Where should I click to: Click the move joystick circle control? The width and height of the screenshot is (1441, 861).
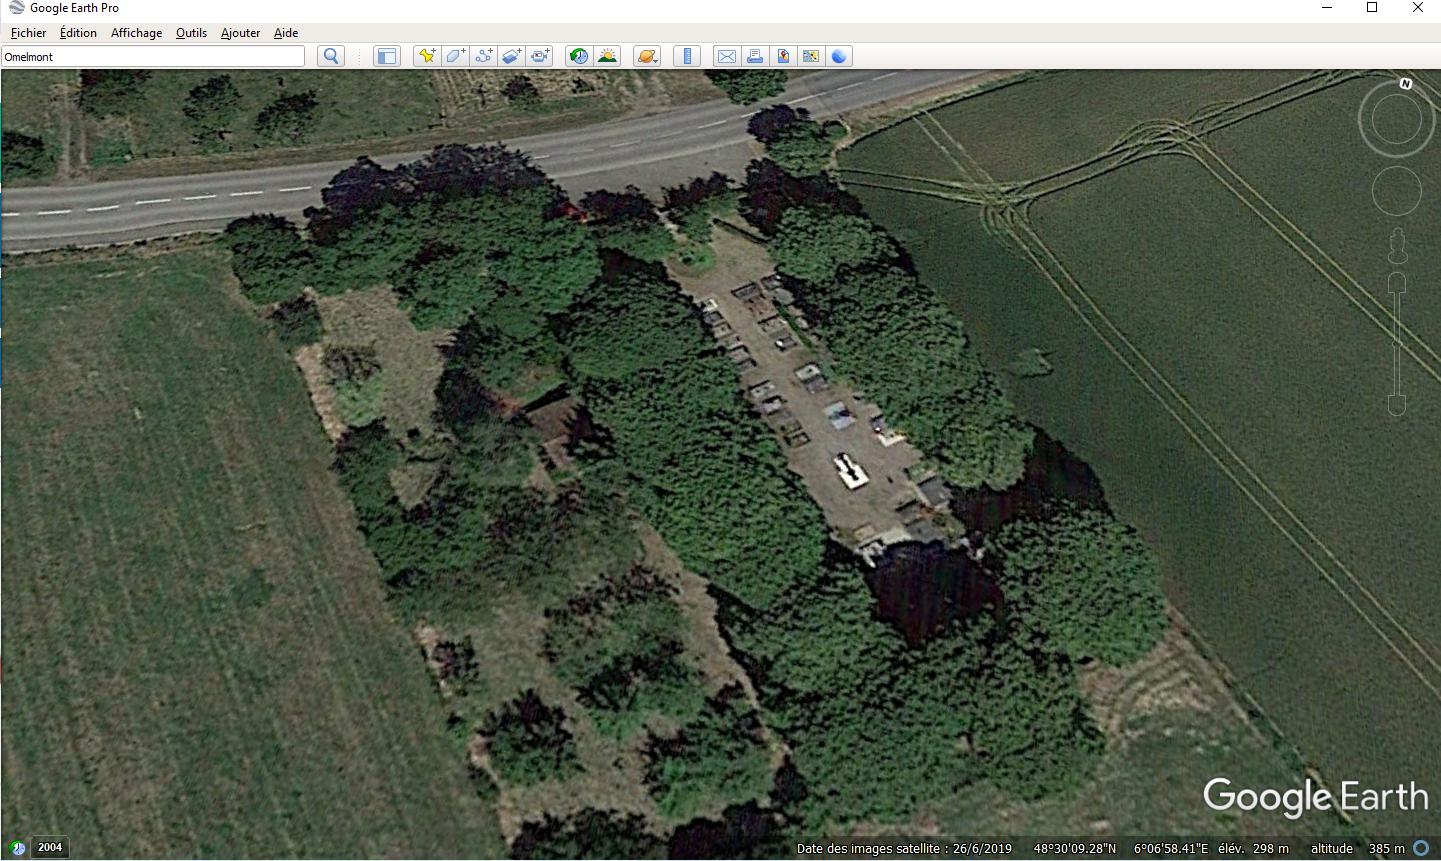click(x=1396, y=191)
